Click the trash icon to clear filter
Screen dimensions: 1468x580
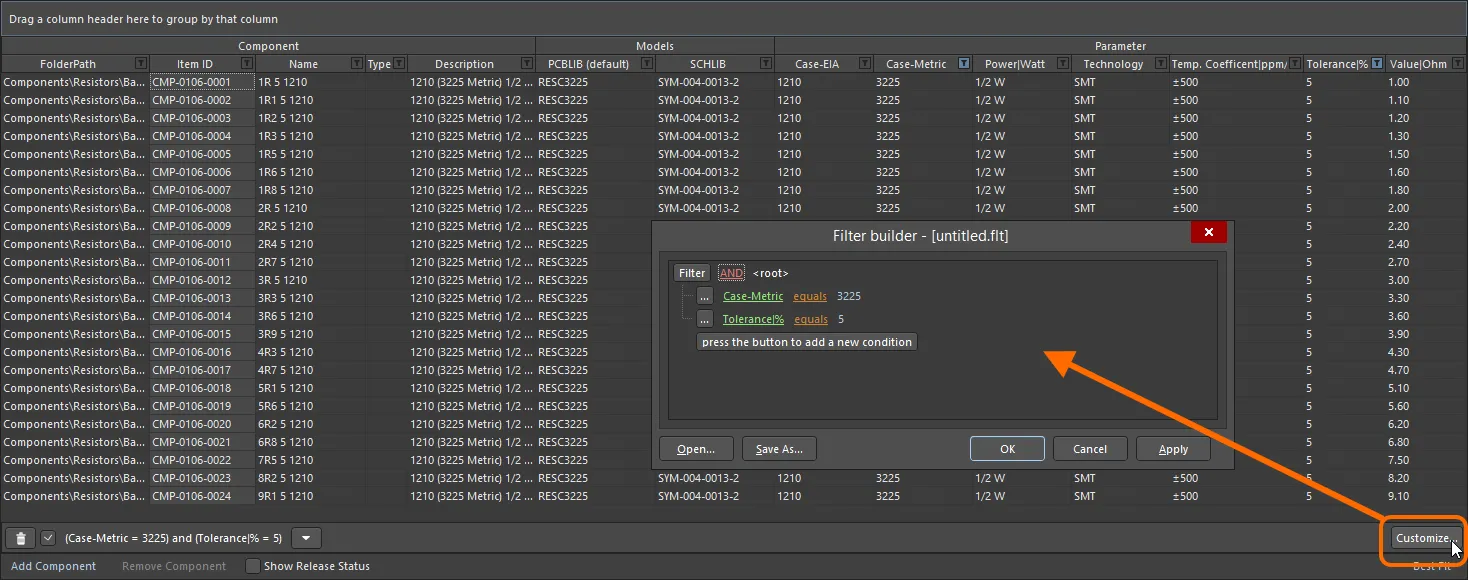pyautogui.click(x=20, y=538)
